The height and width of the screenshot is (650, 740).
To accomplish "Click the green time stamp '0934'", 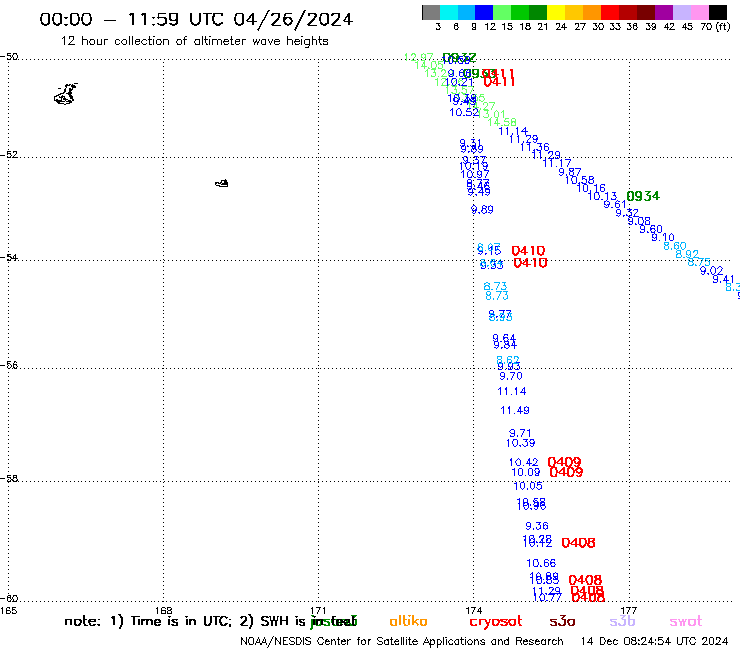I will coord(643,196).
